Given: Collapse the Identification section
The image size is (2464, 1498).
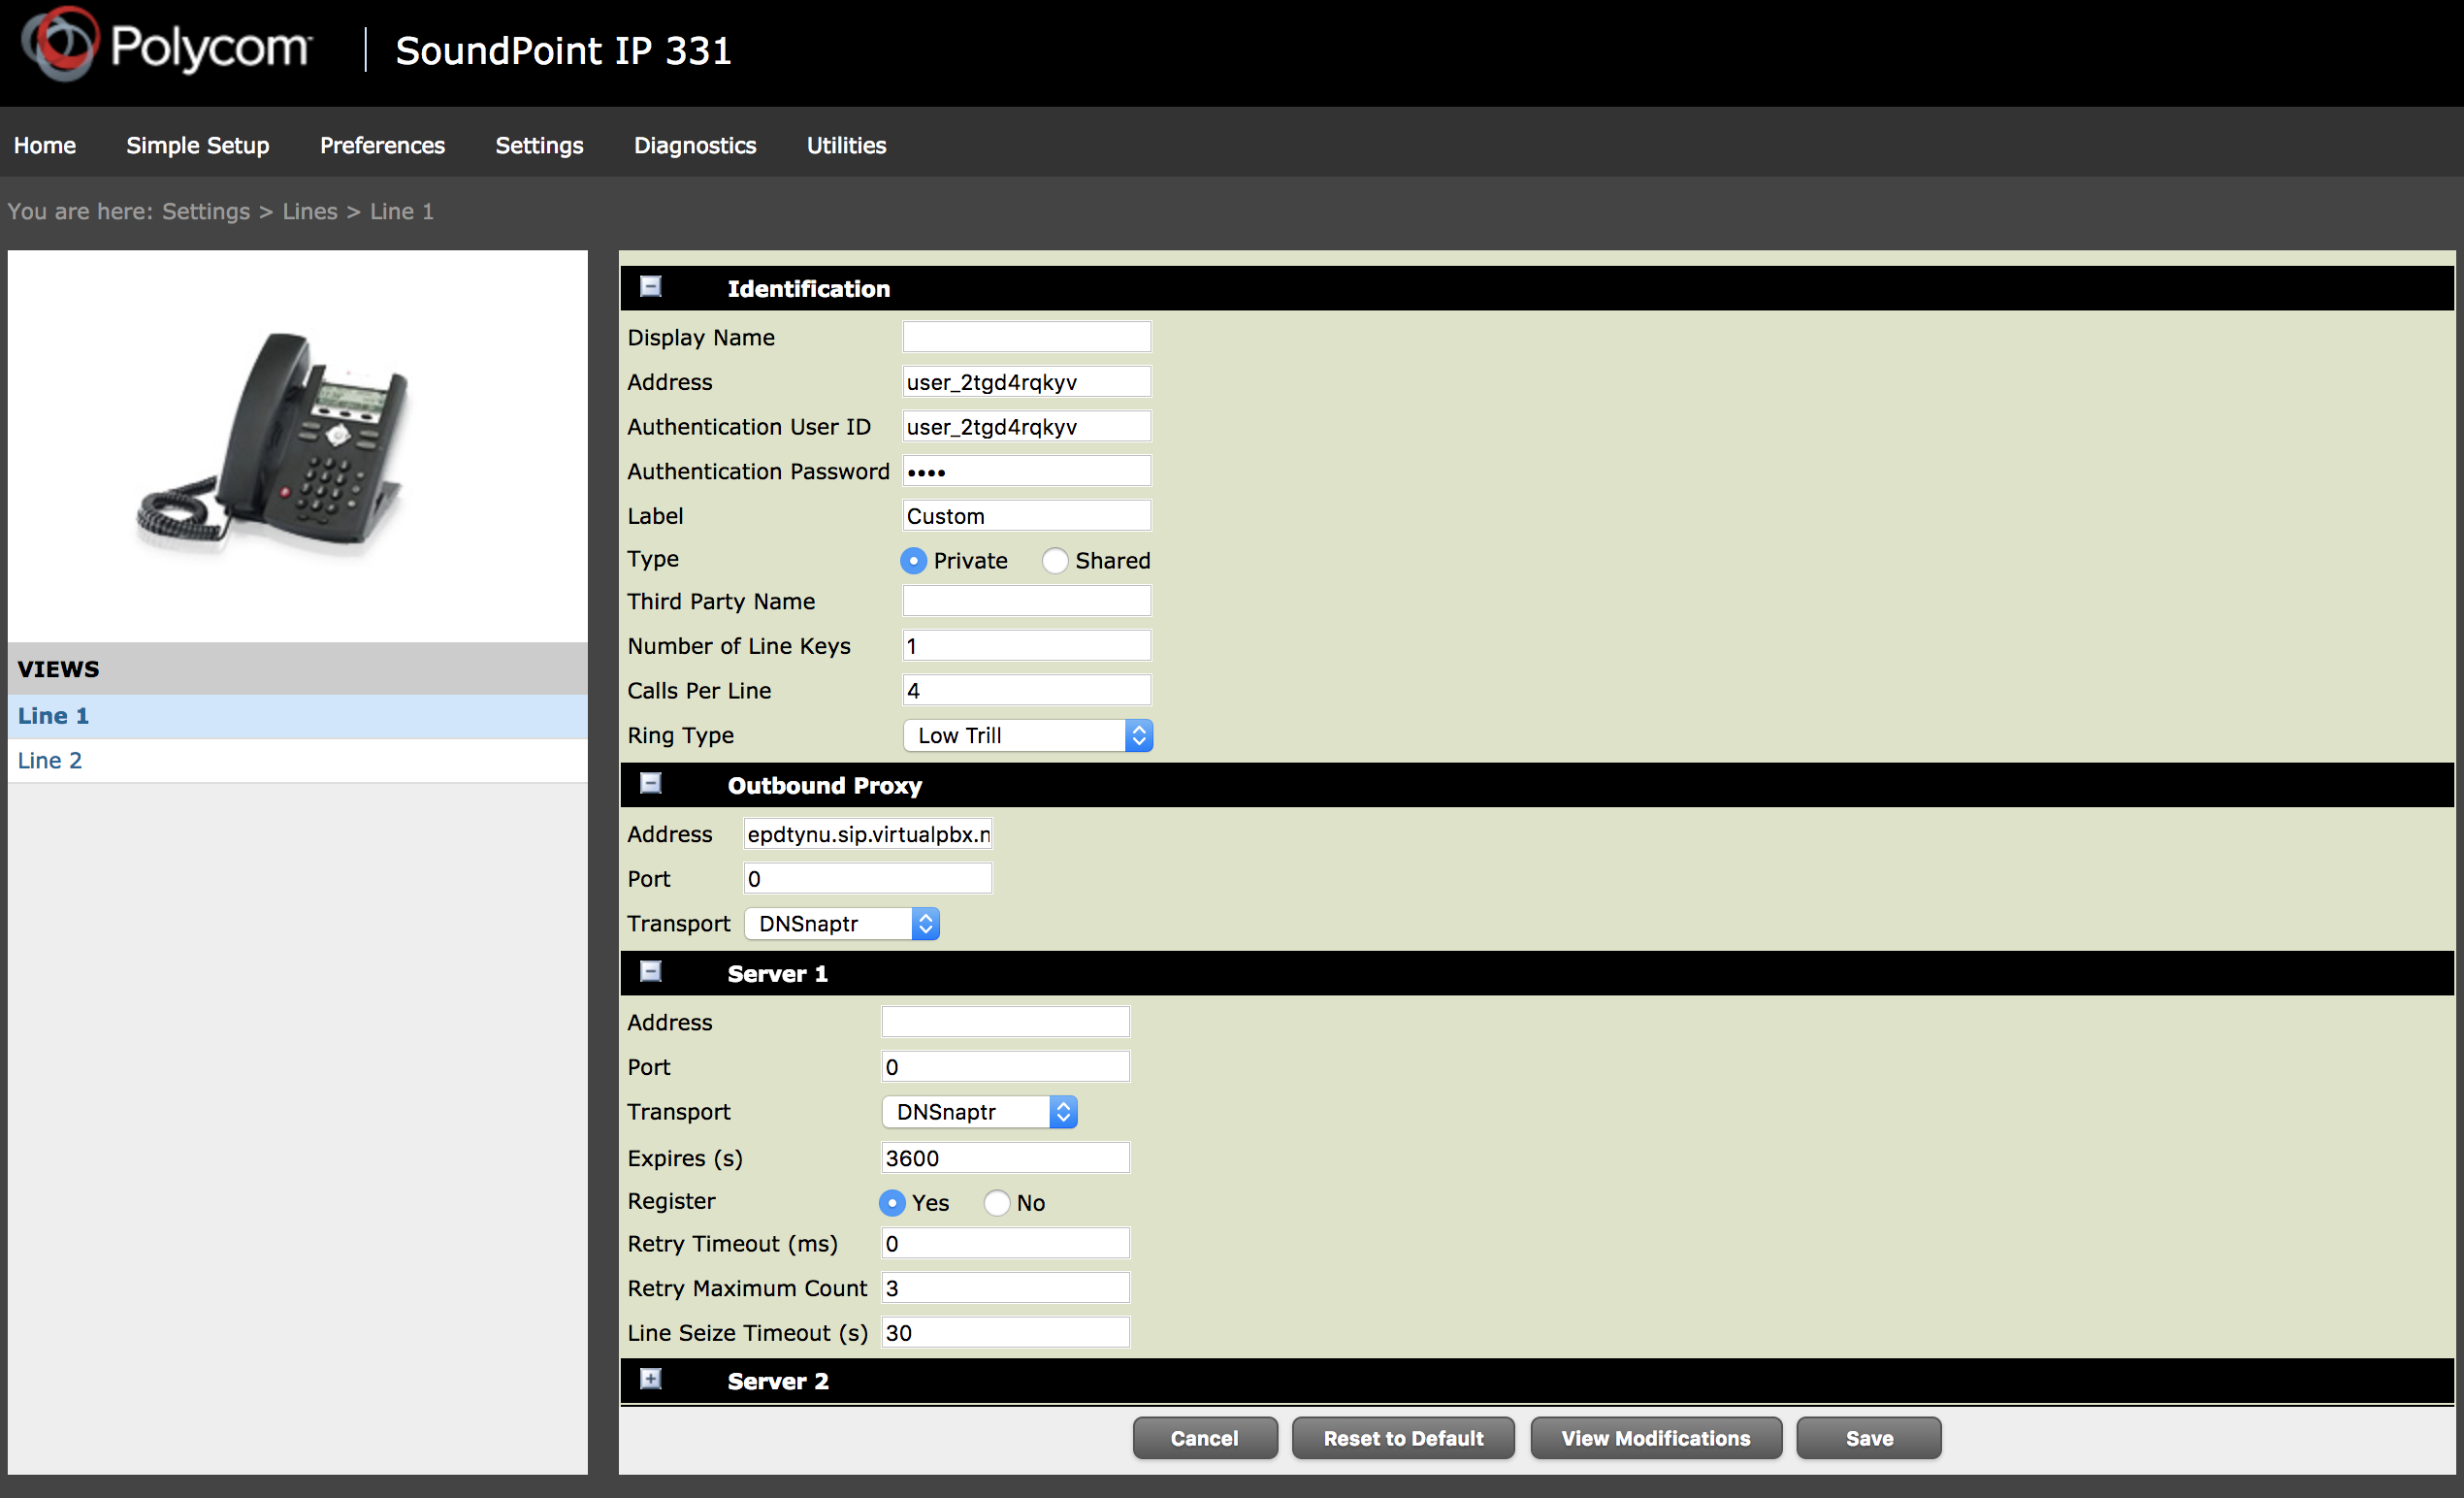Looking at the screenshot, I should click(650, 287).
